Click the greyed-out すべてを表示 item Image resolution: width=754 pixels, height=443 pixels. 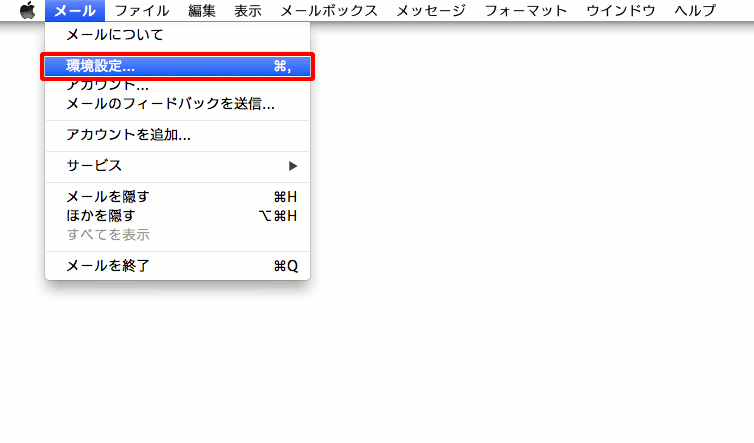(x=108, y=234)
